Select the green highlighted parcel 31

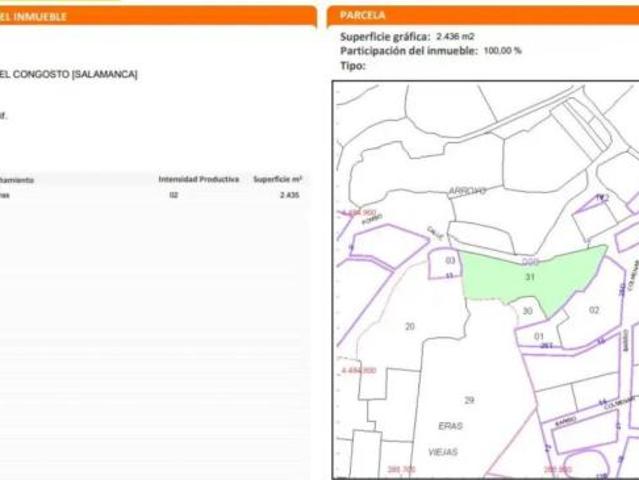530,277
